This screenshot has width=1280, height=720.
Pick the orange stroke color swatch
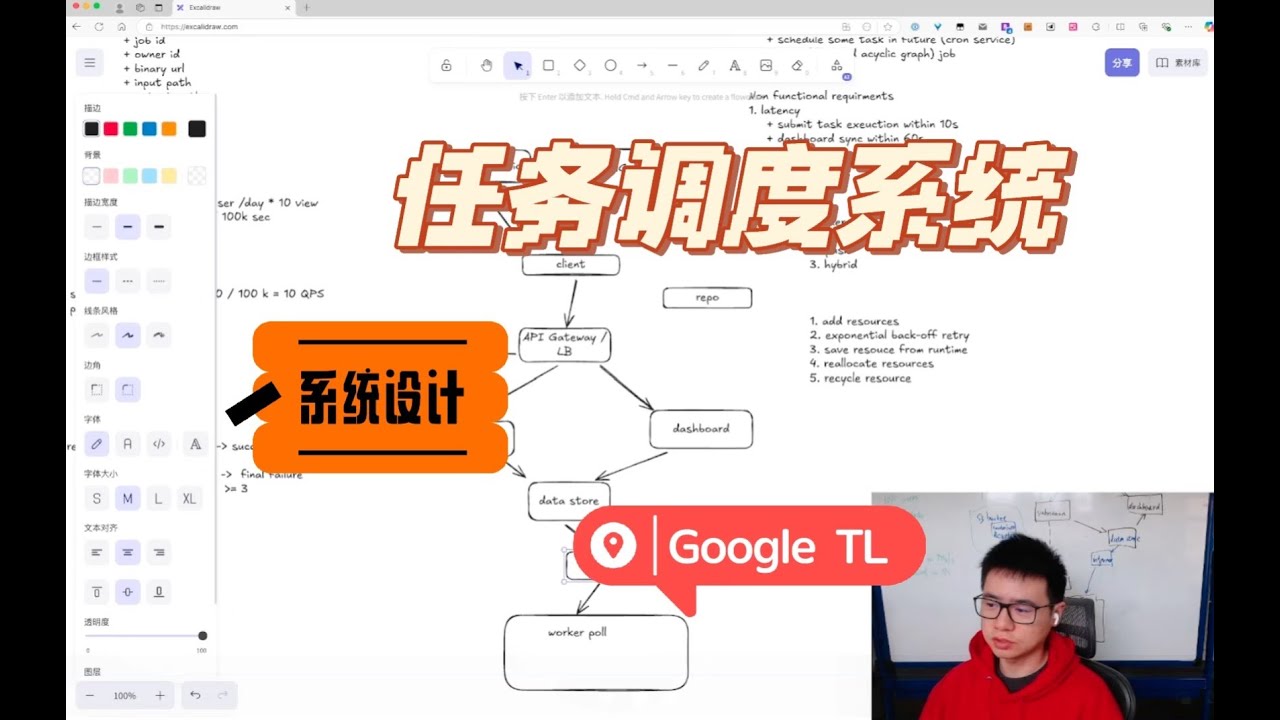[x=169, y=129]
